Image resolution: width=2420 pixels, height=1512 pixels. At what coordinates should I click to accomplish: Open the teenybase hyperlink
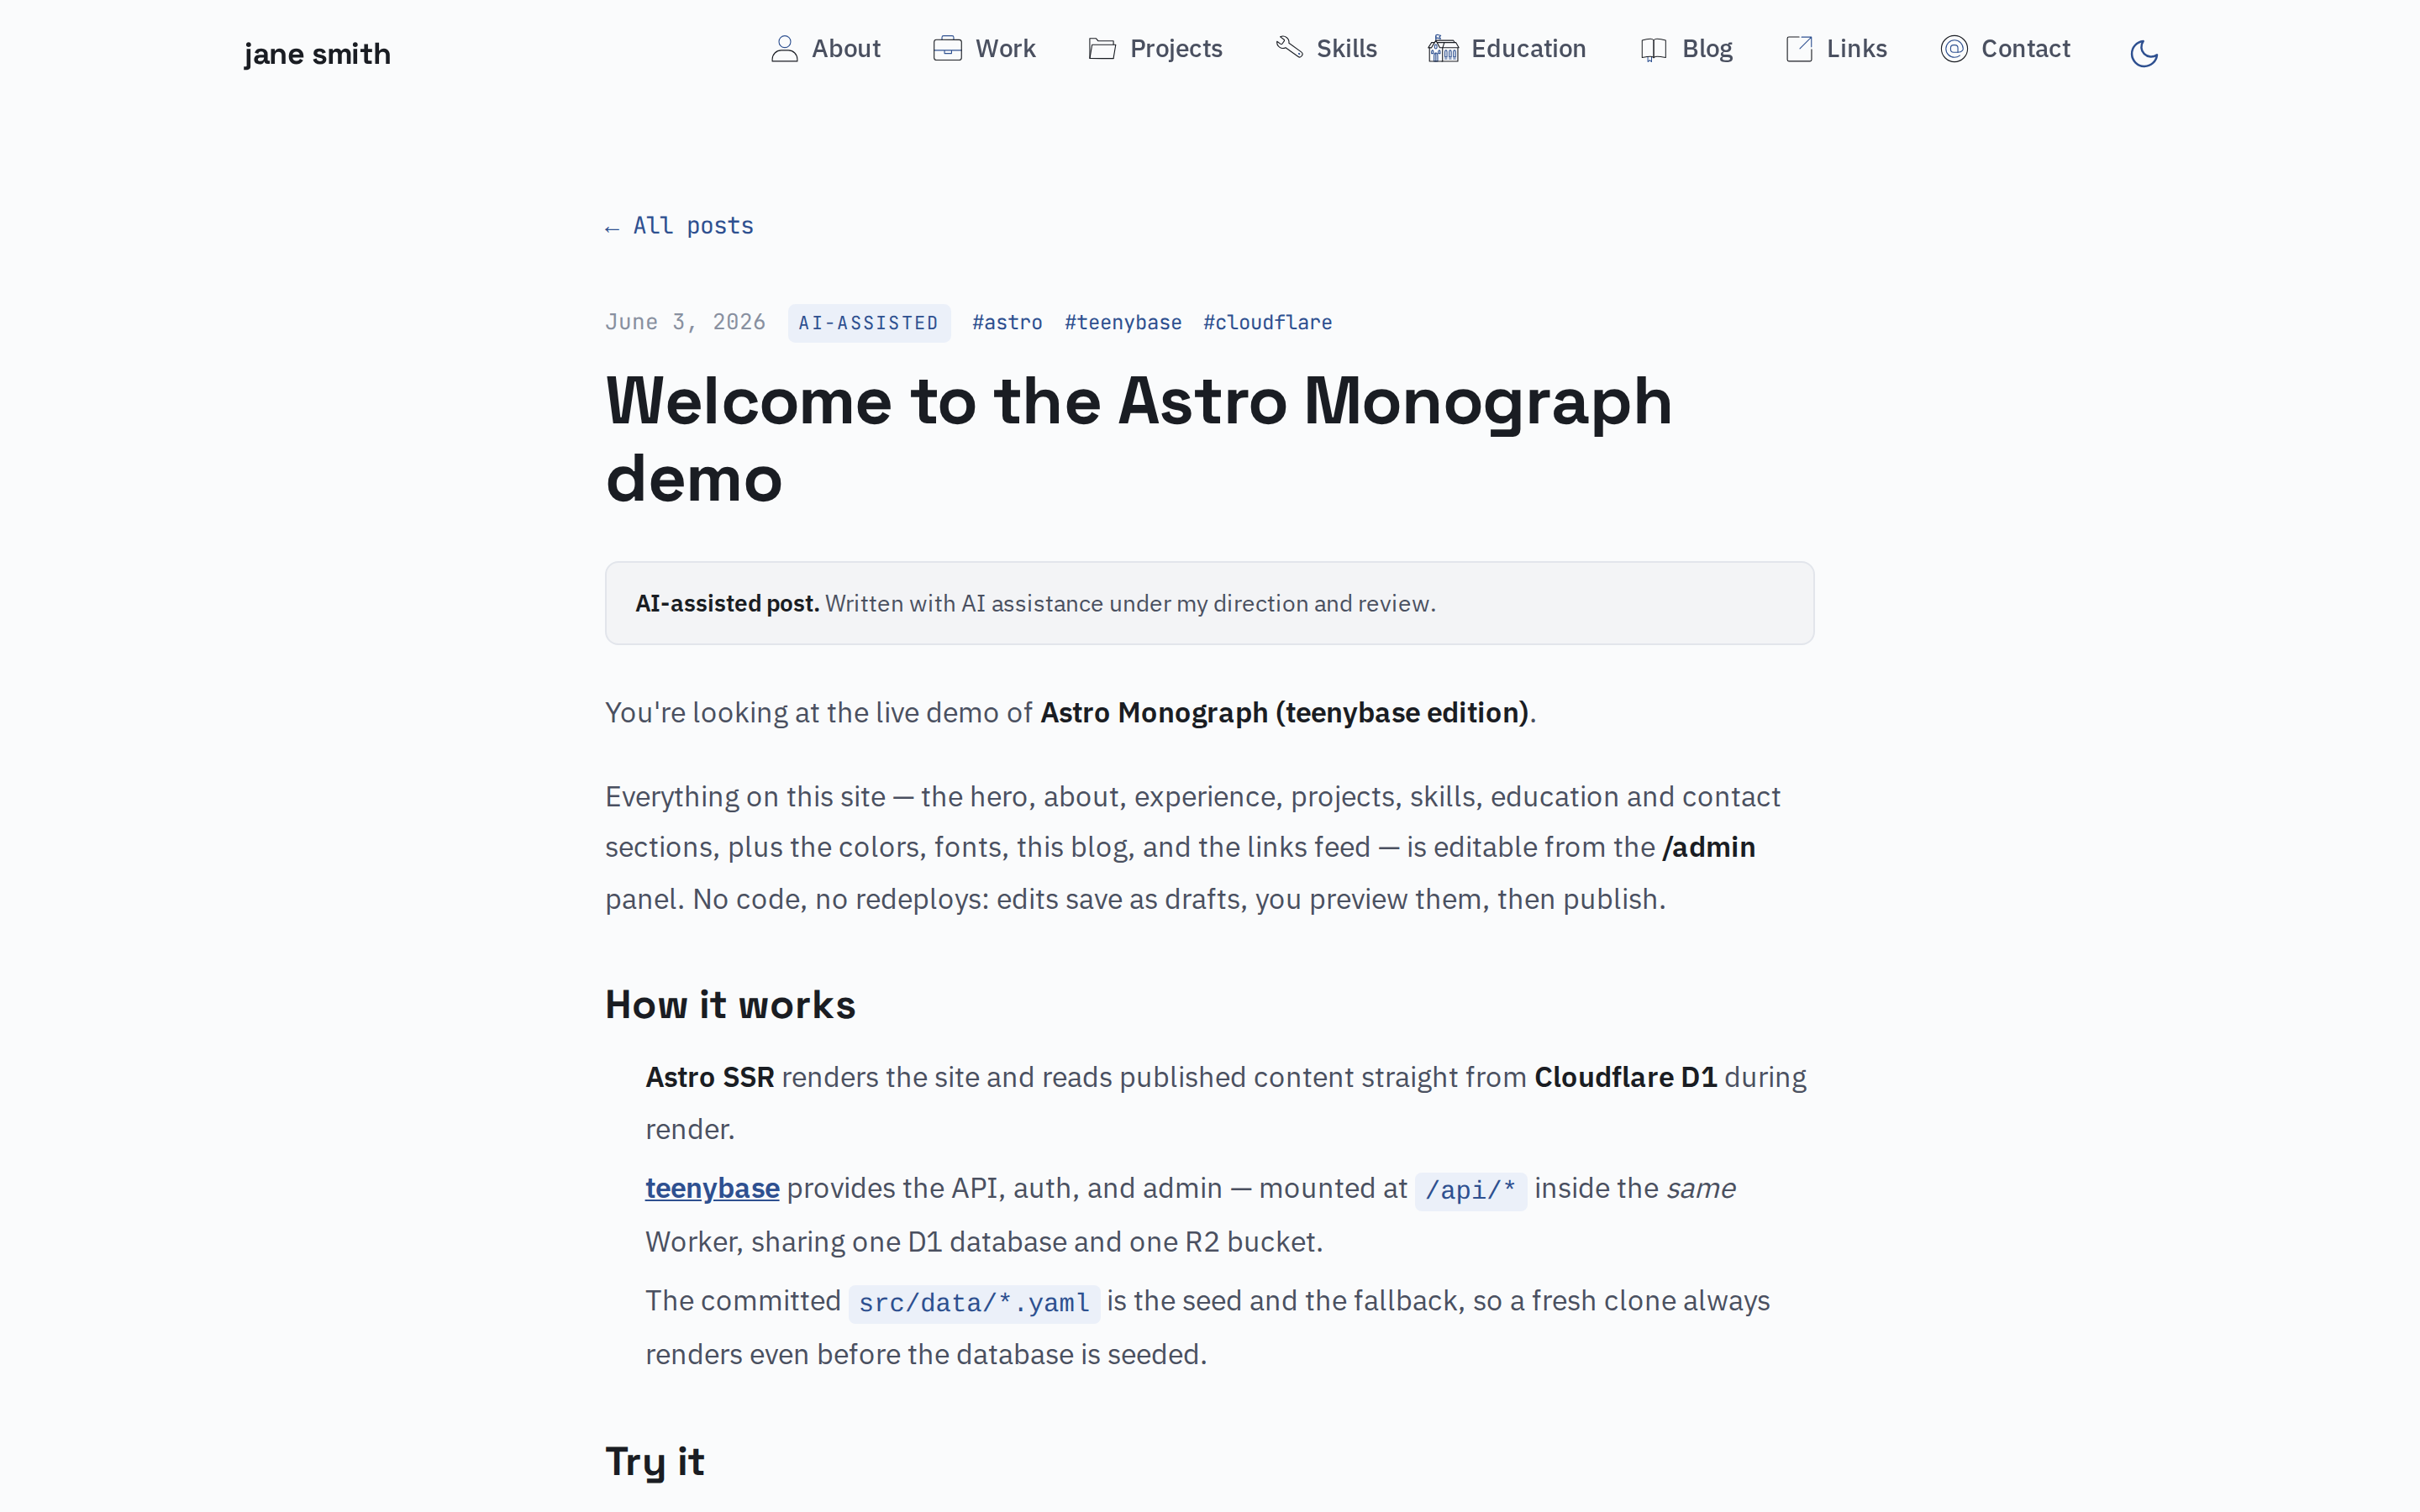click(x=712, y=1189)
